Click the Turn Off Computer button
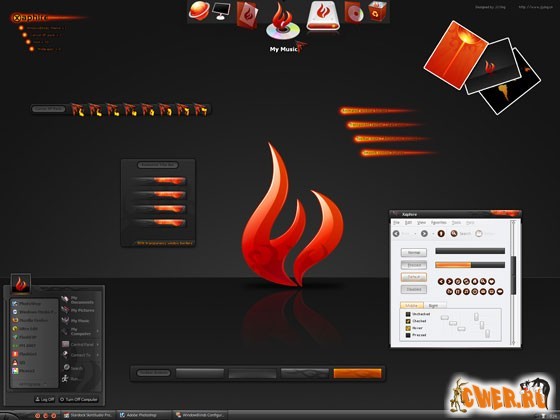This screenshot has height=420, width=560. click(x=79, y=399)
